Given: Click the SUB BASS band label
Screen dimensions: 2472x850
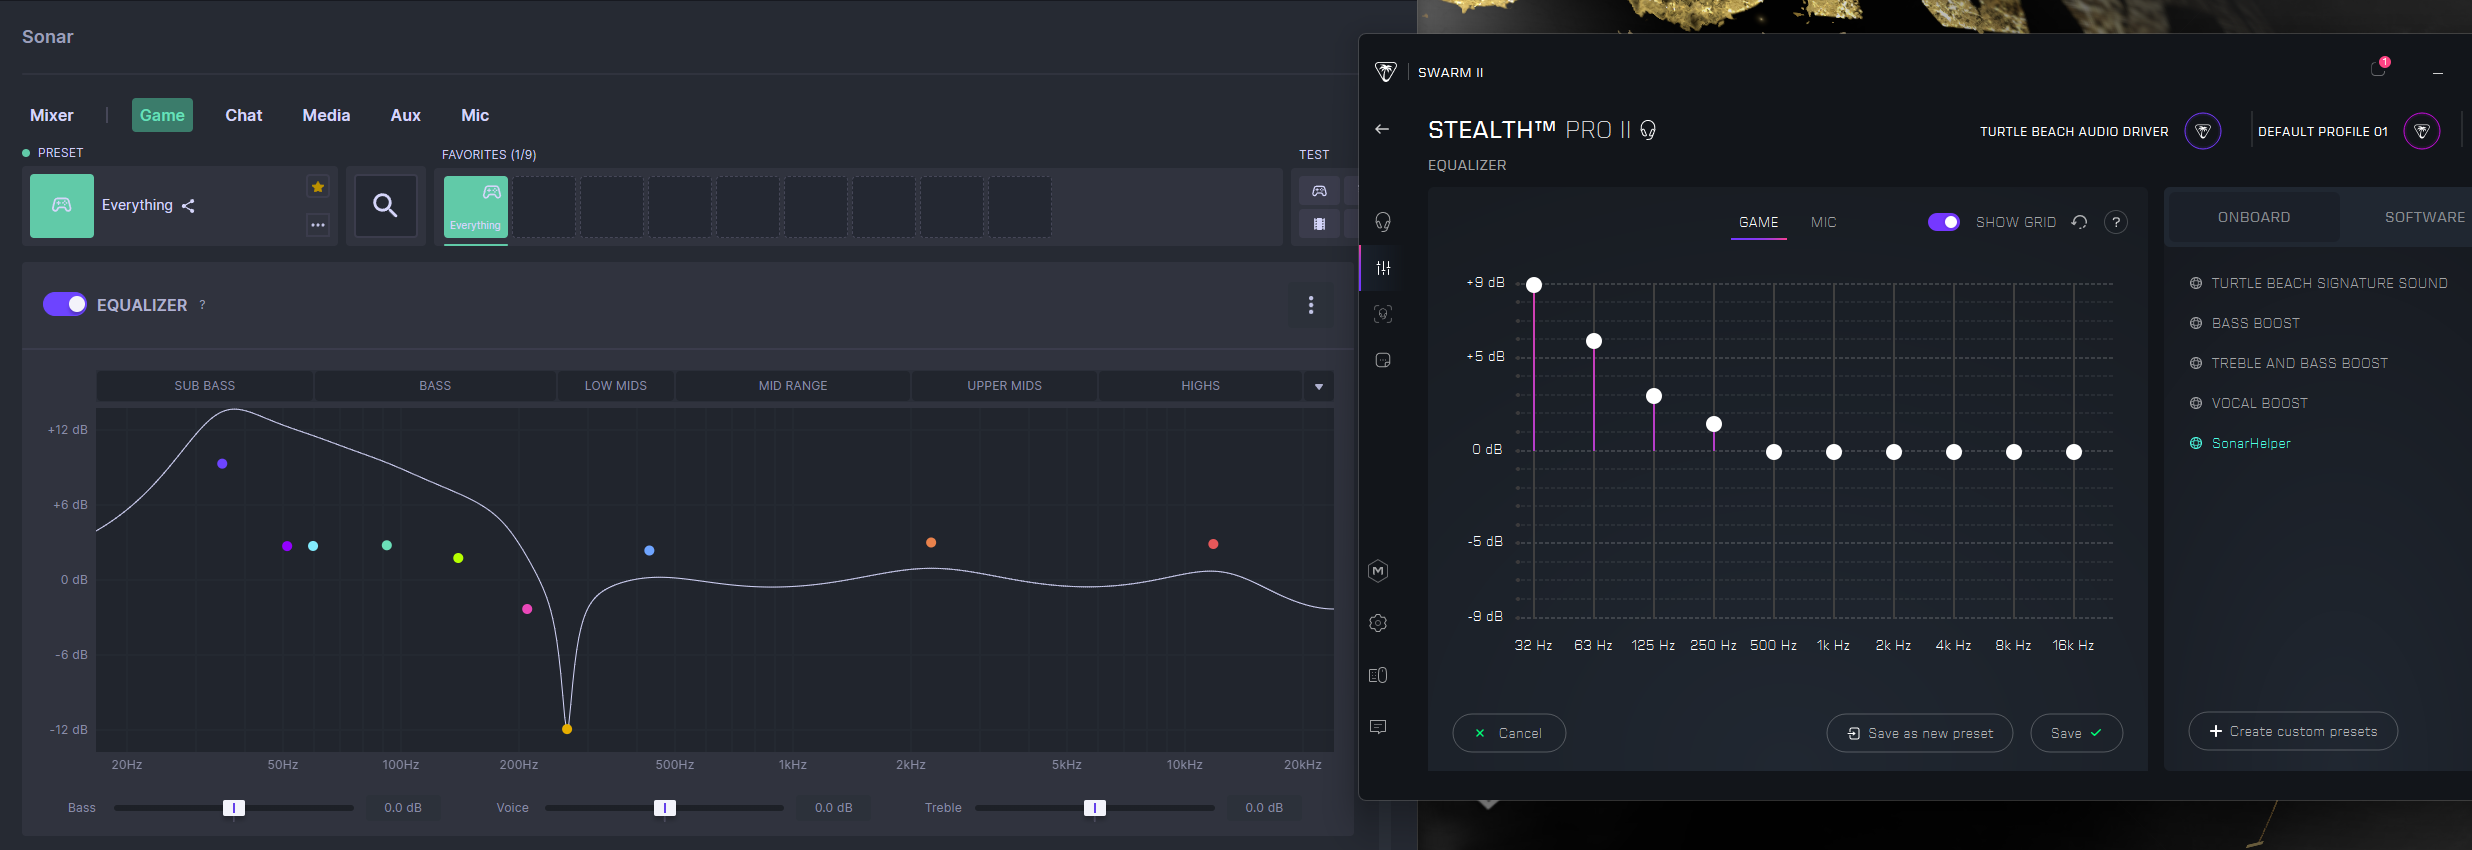Looking at the screenshot, I should click(205, 386).
